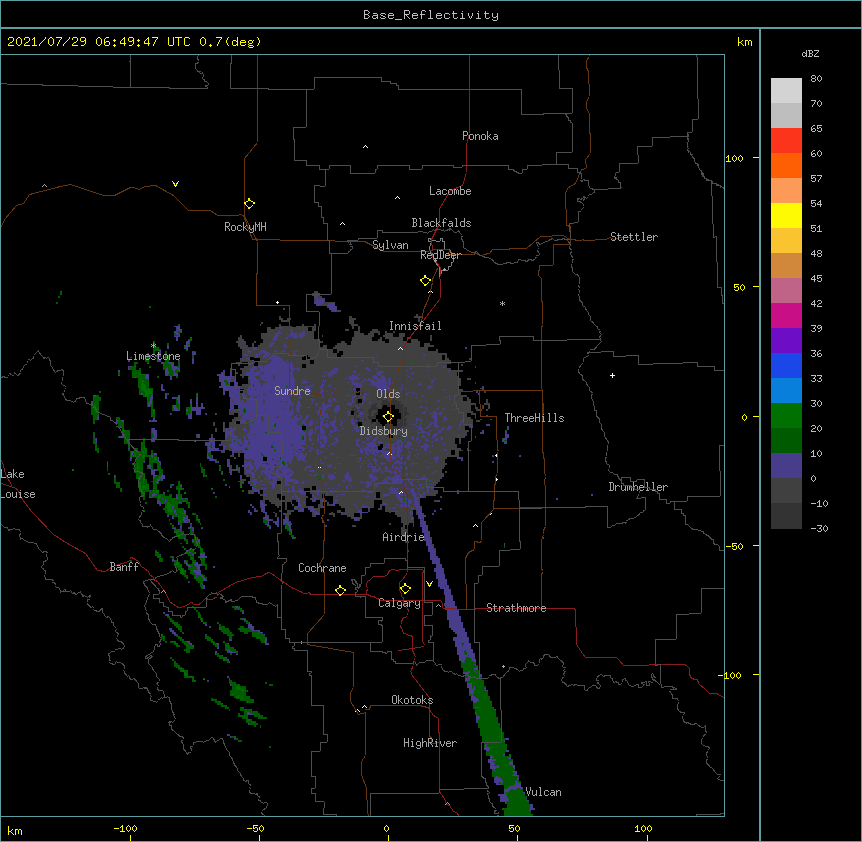Click the yellow diamond marker above RockyMH
This screenshot has height=842, width=862.
point(250,203)
